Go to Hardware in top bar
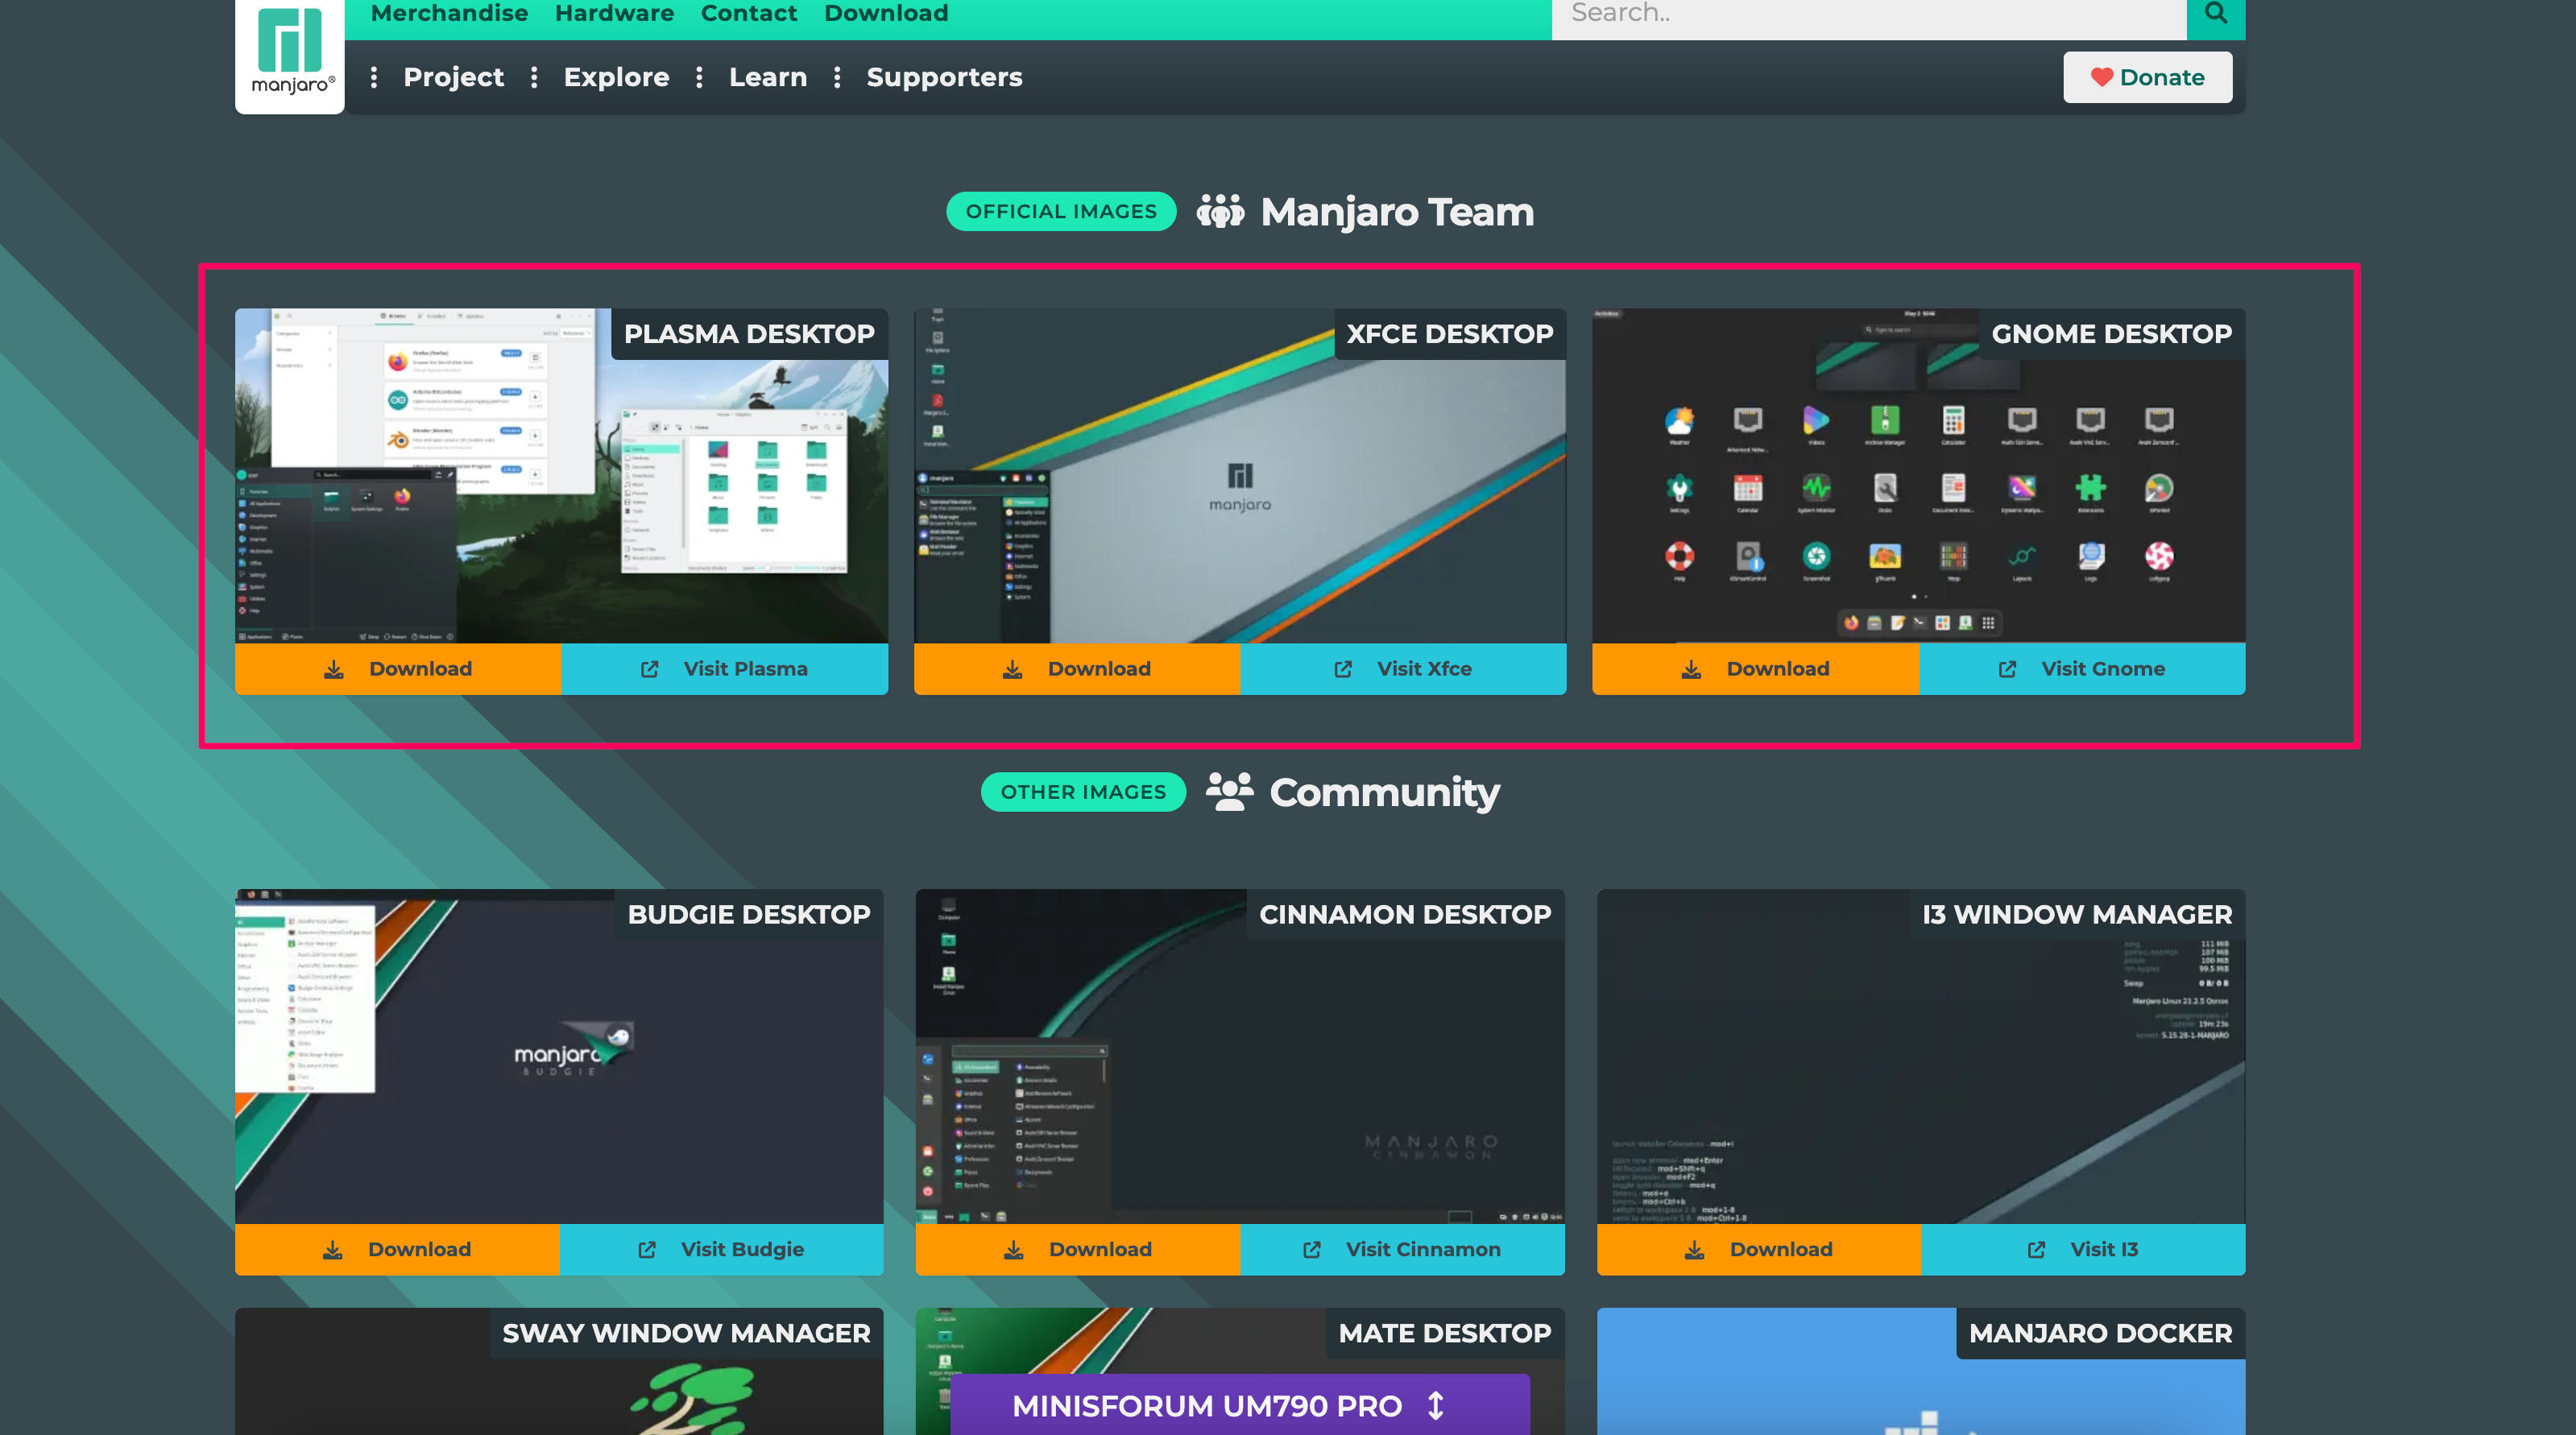2576x1435 pixels. (614, 13)
